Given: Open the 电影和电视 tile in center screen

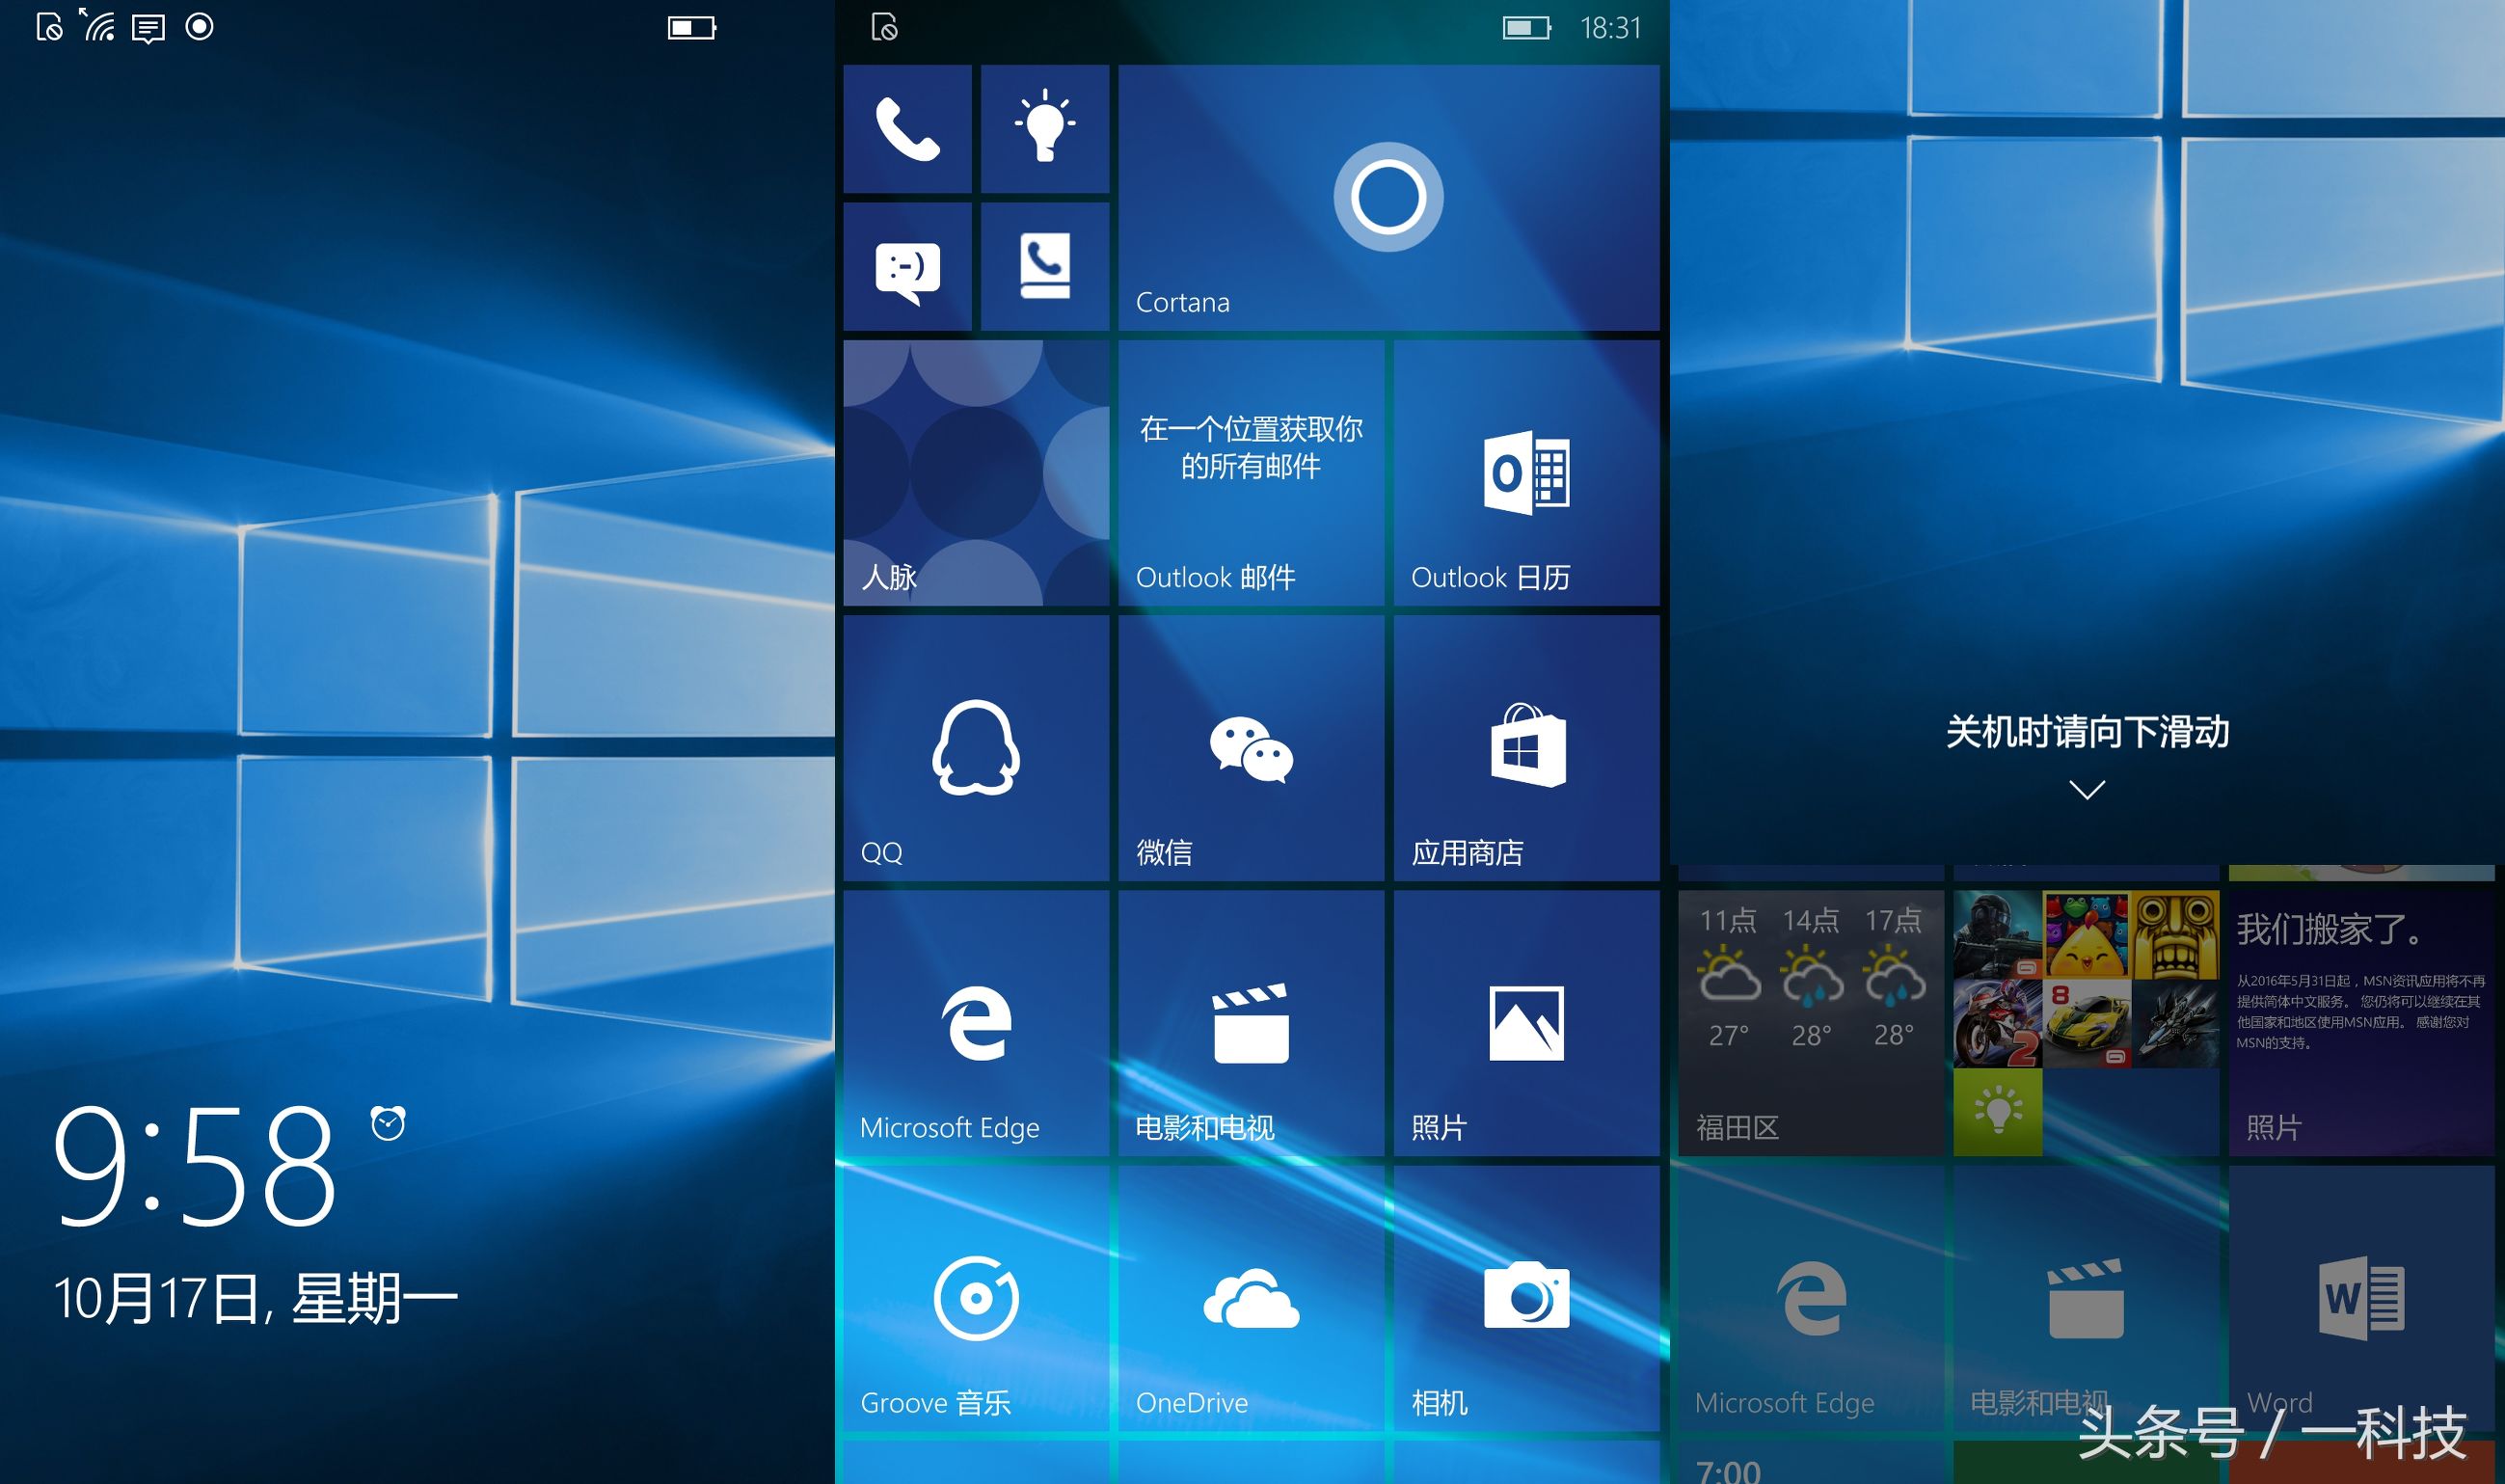Looking at the screenshot, I should pos(1250,1023).
